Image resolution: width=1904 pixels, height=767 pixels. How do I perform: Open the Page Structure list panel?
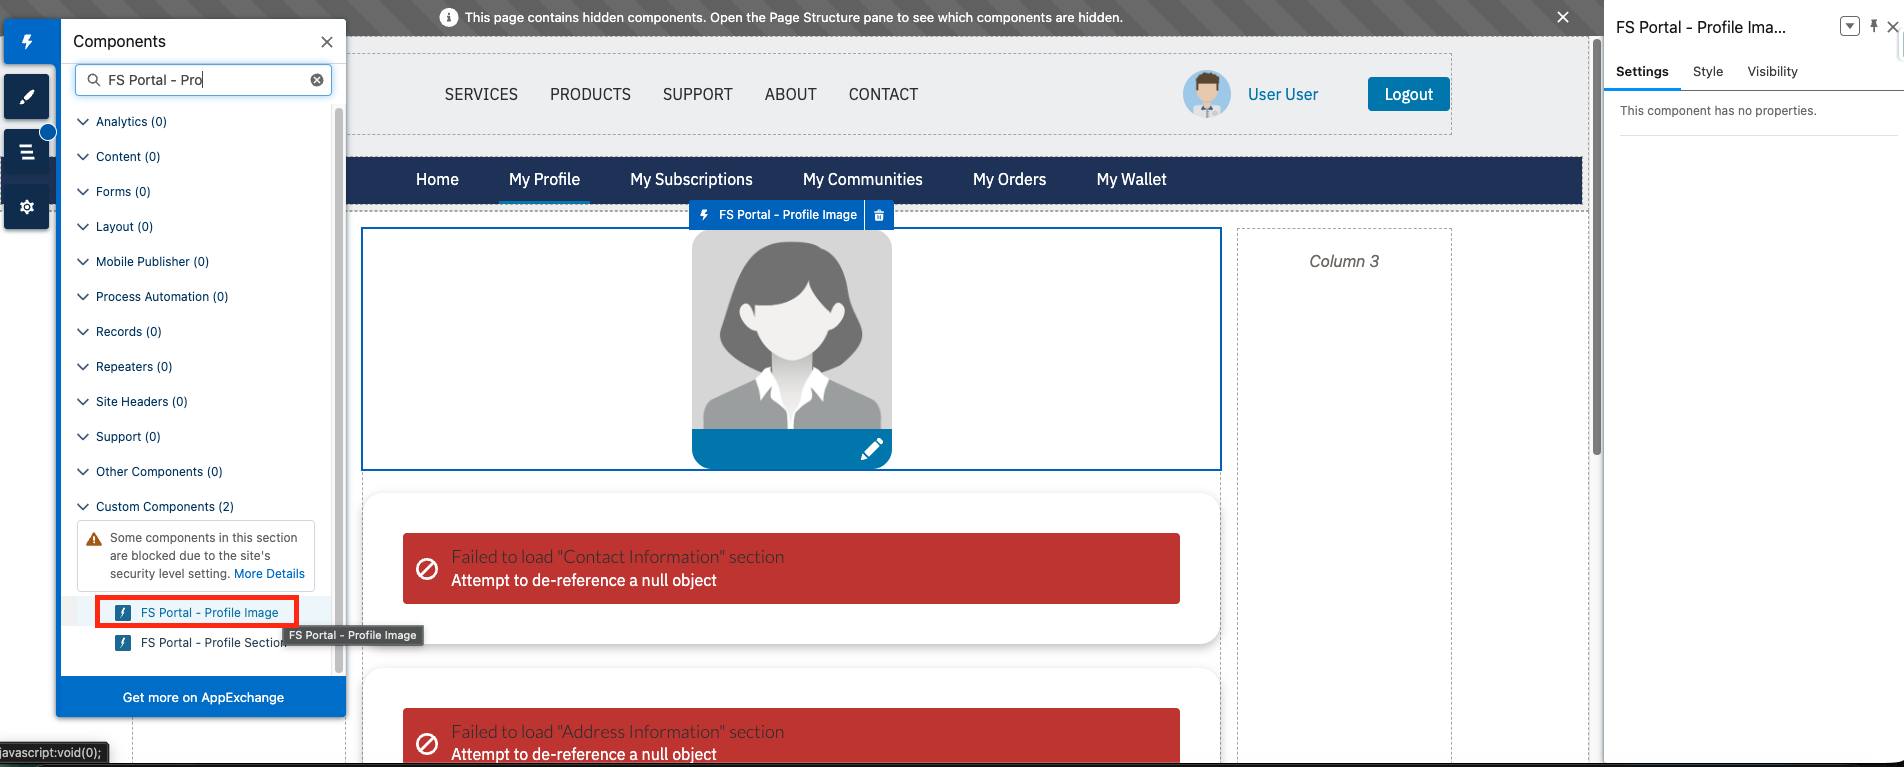coord(27,152)
